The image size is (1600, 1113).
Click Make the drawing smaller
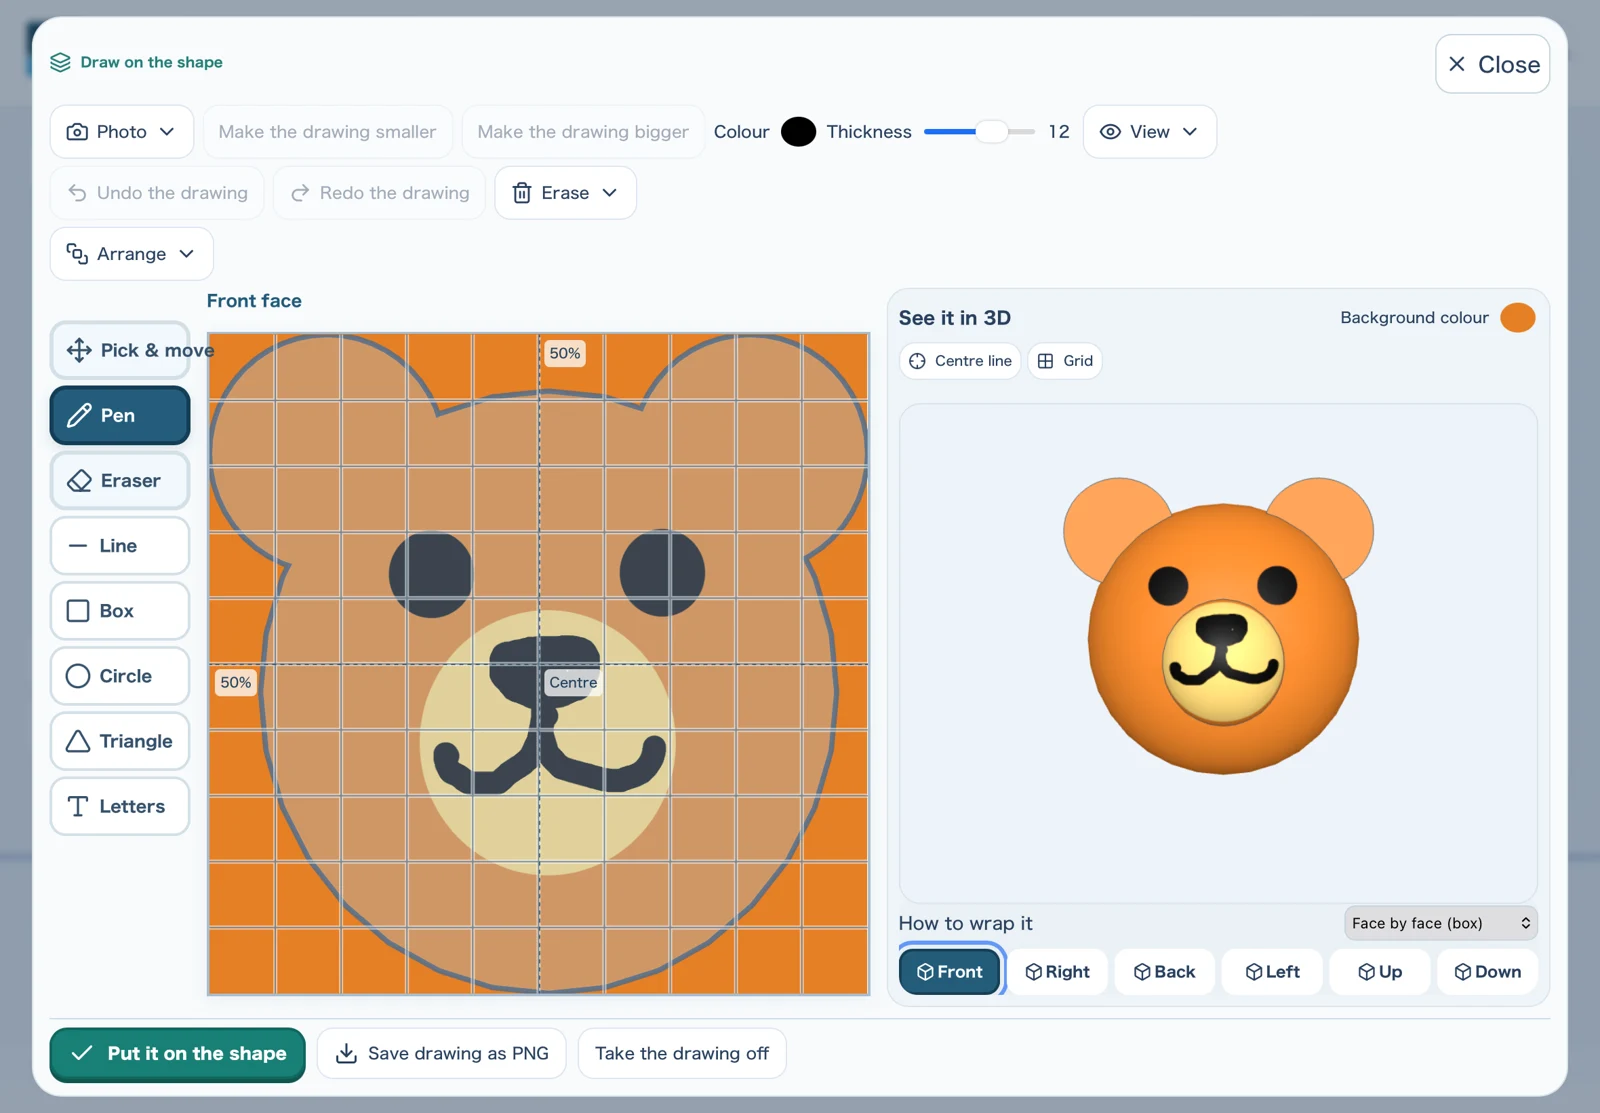coord(328,132)
